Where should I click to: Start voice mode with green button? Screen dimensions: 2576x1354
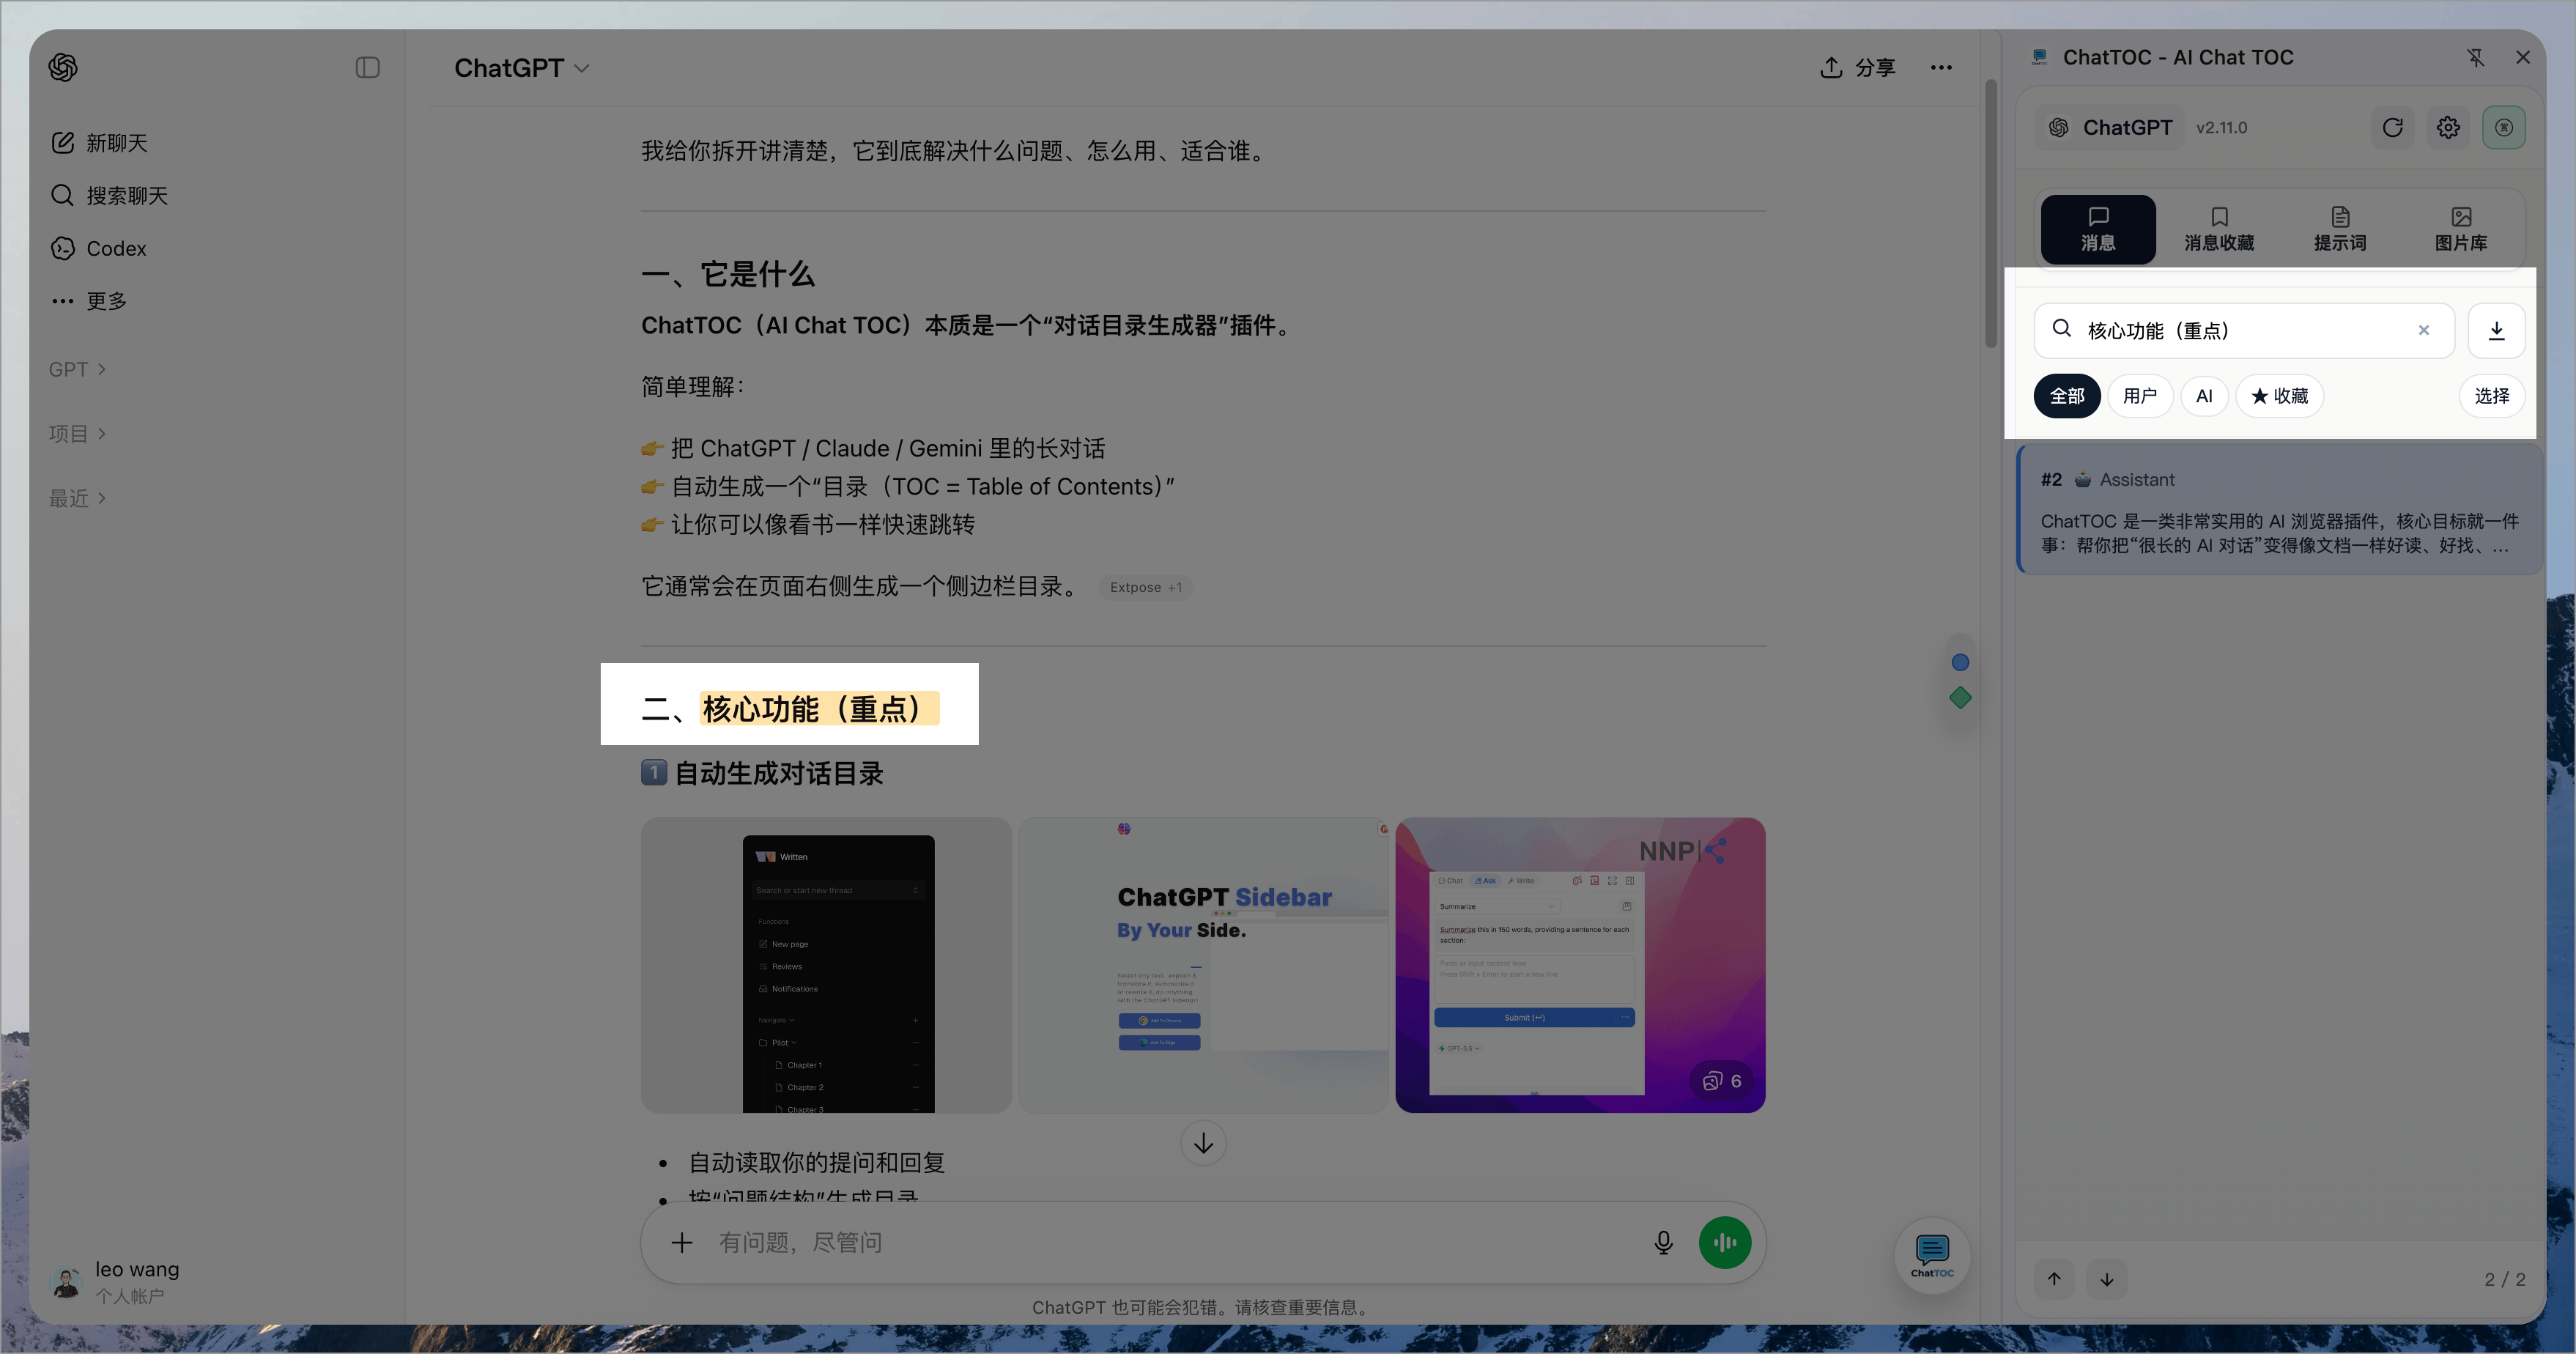coord(1725,1242)
